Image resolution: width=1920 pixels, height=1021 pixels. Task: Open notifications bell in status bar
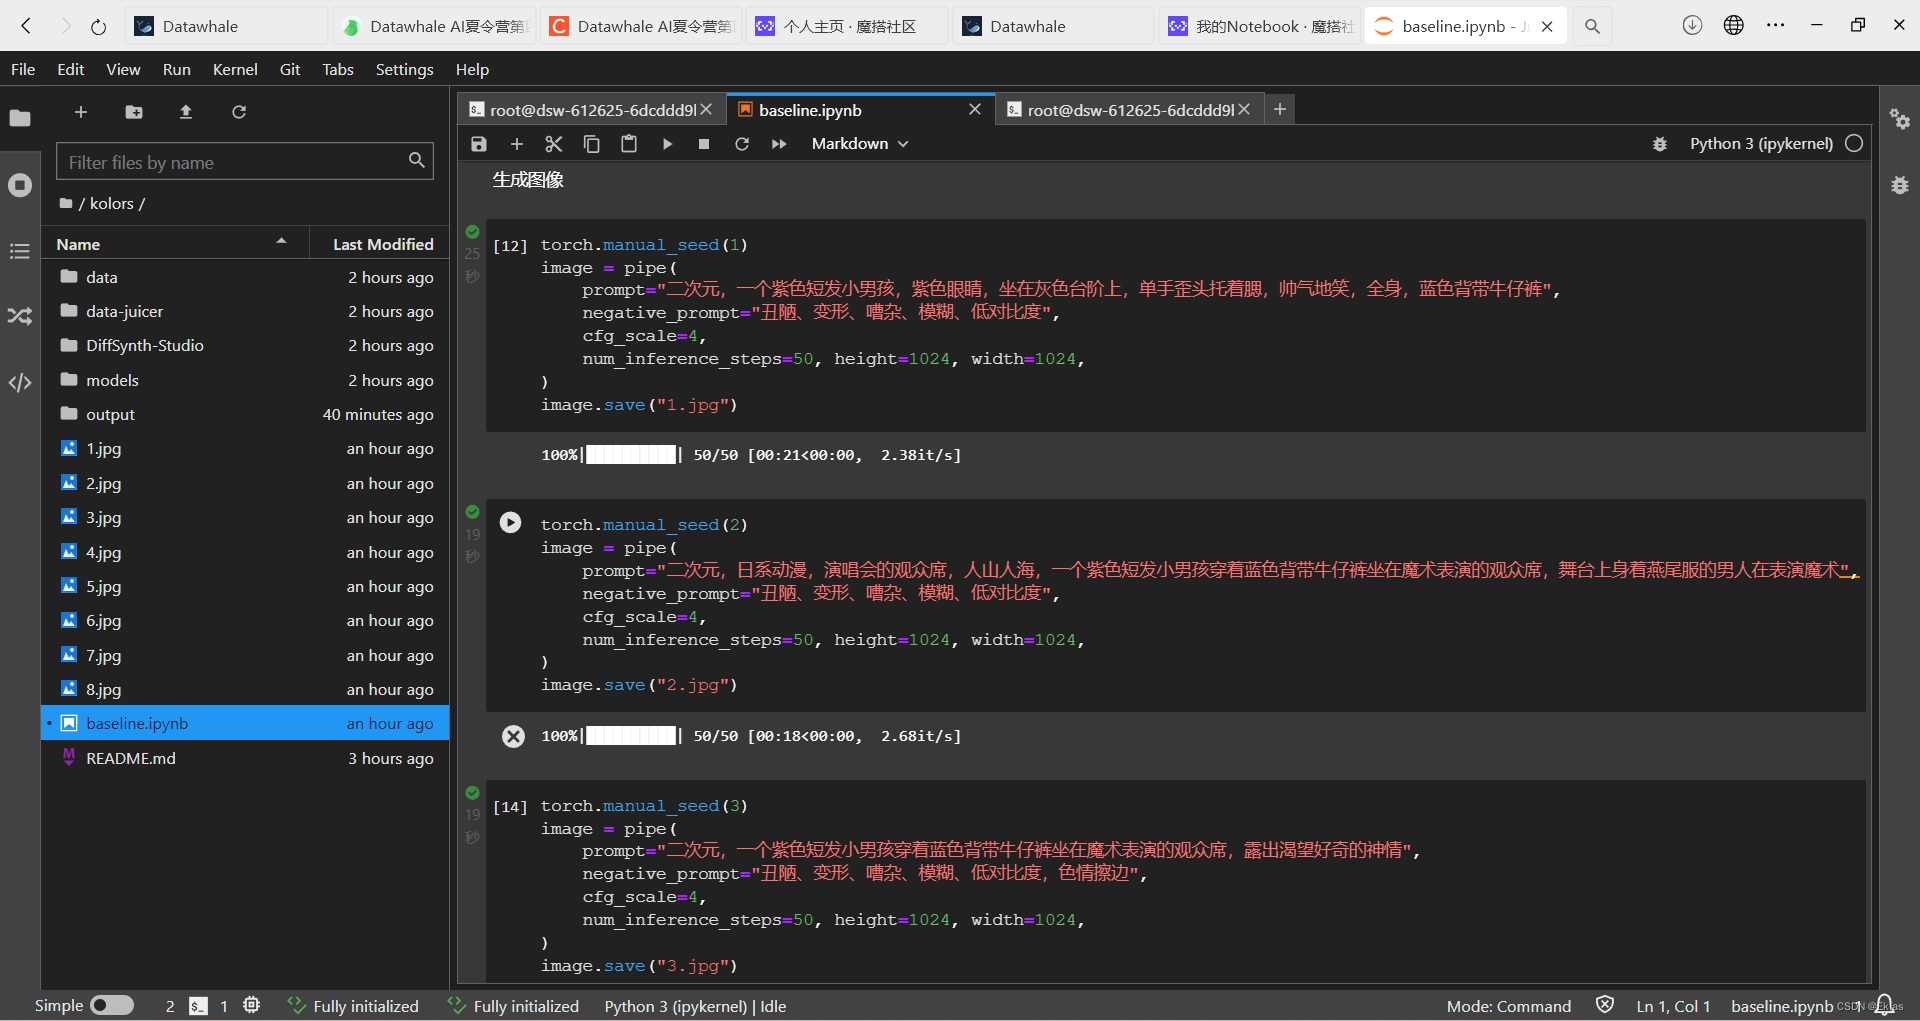click(1885, 1004)
